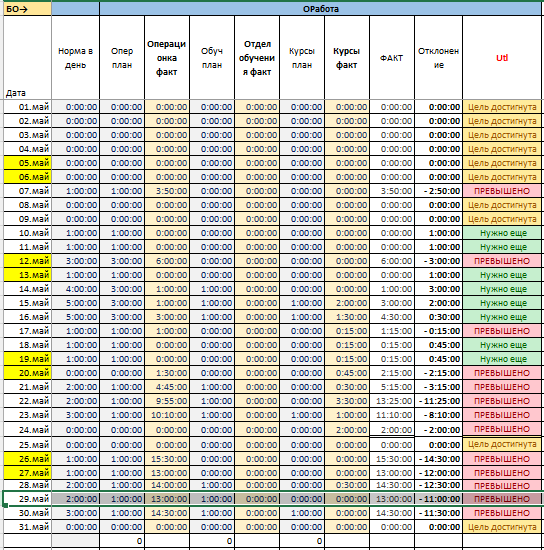Select the yellow 06.май date cell
The image size is (544, 550).
point(27,177)
